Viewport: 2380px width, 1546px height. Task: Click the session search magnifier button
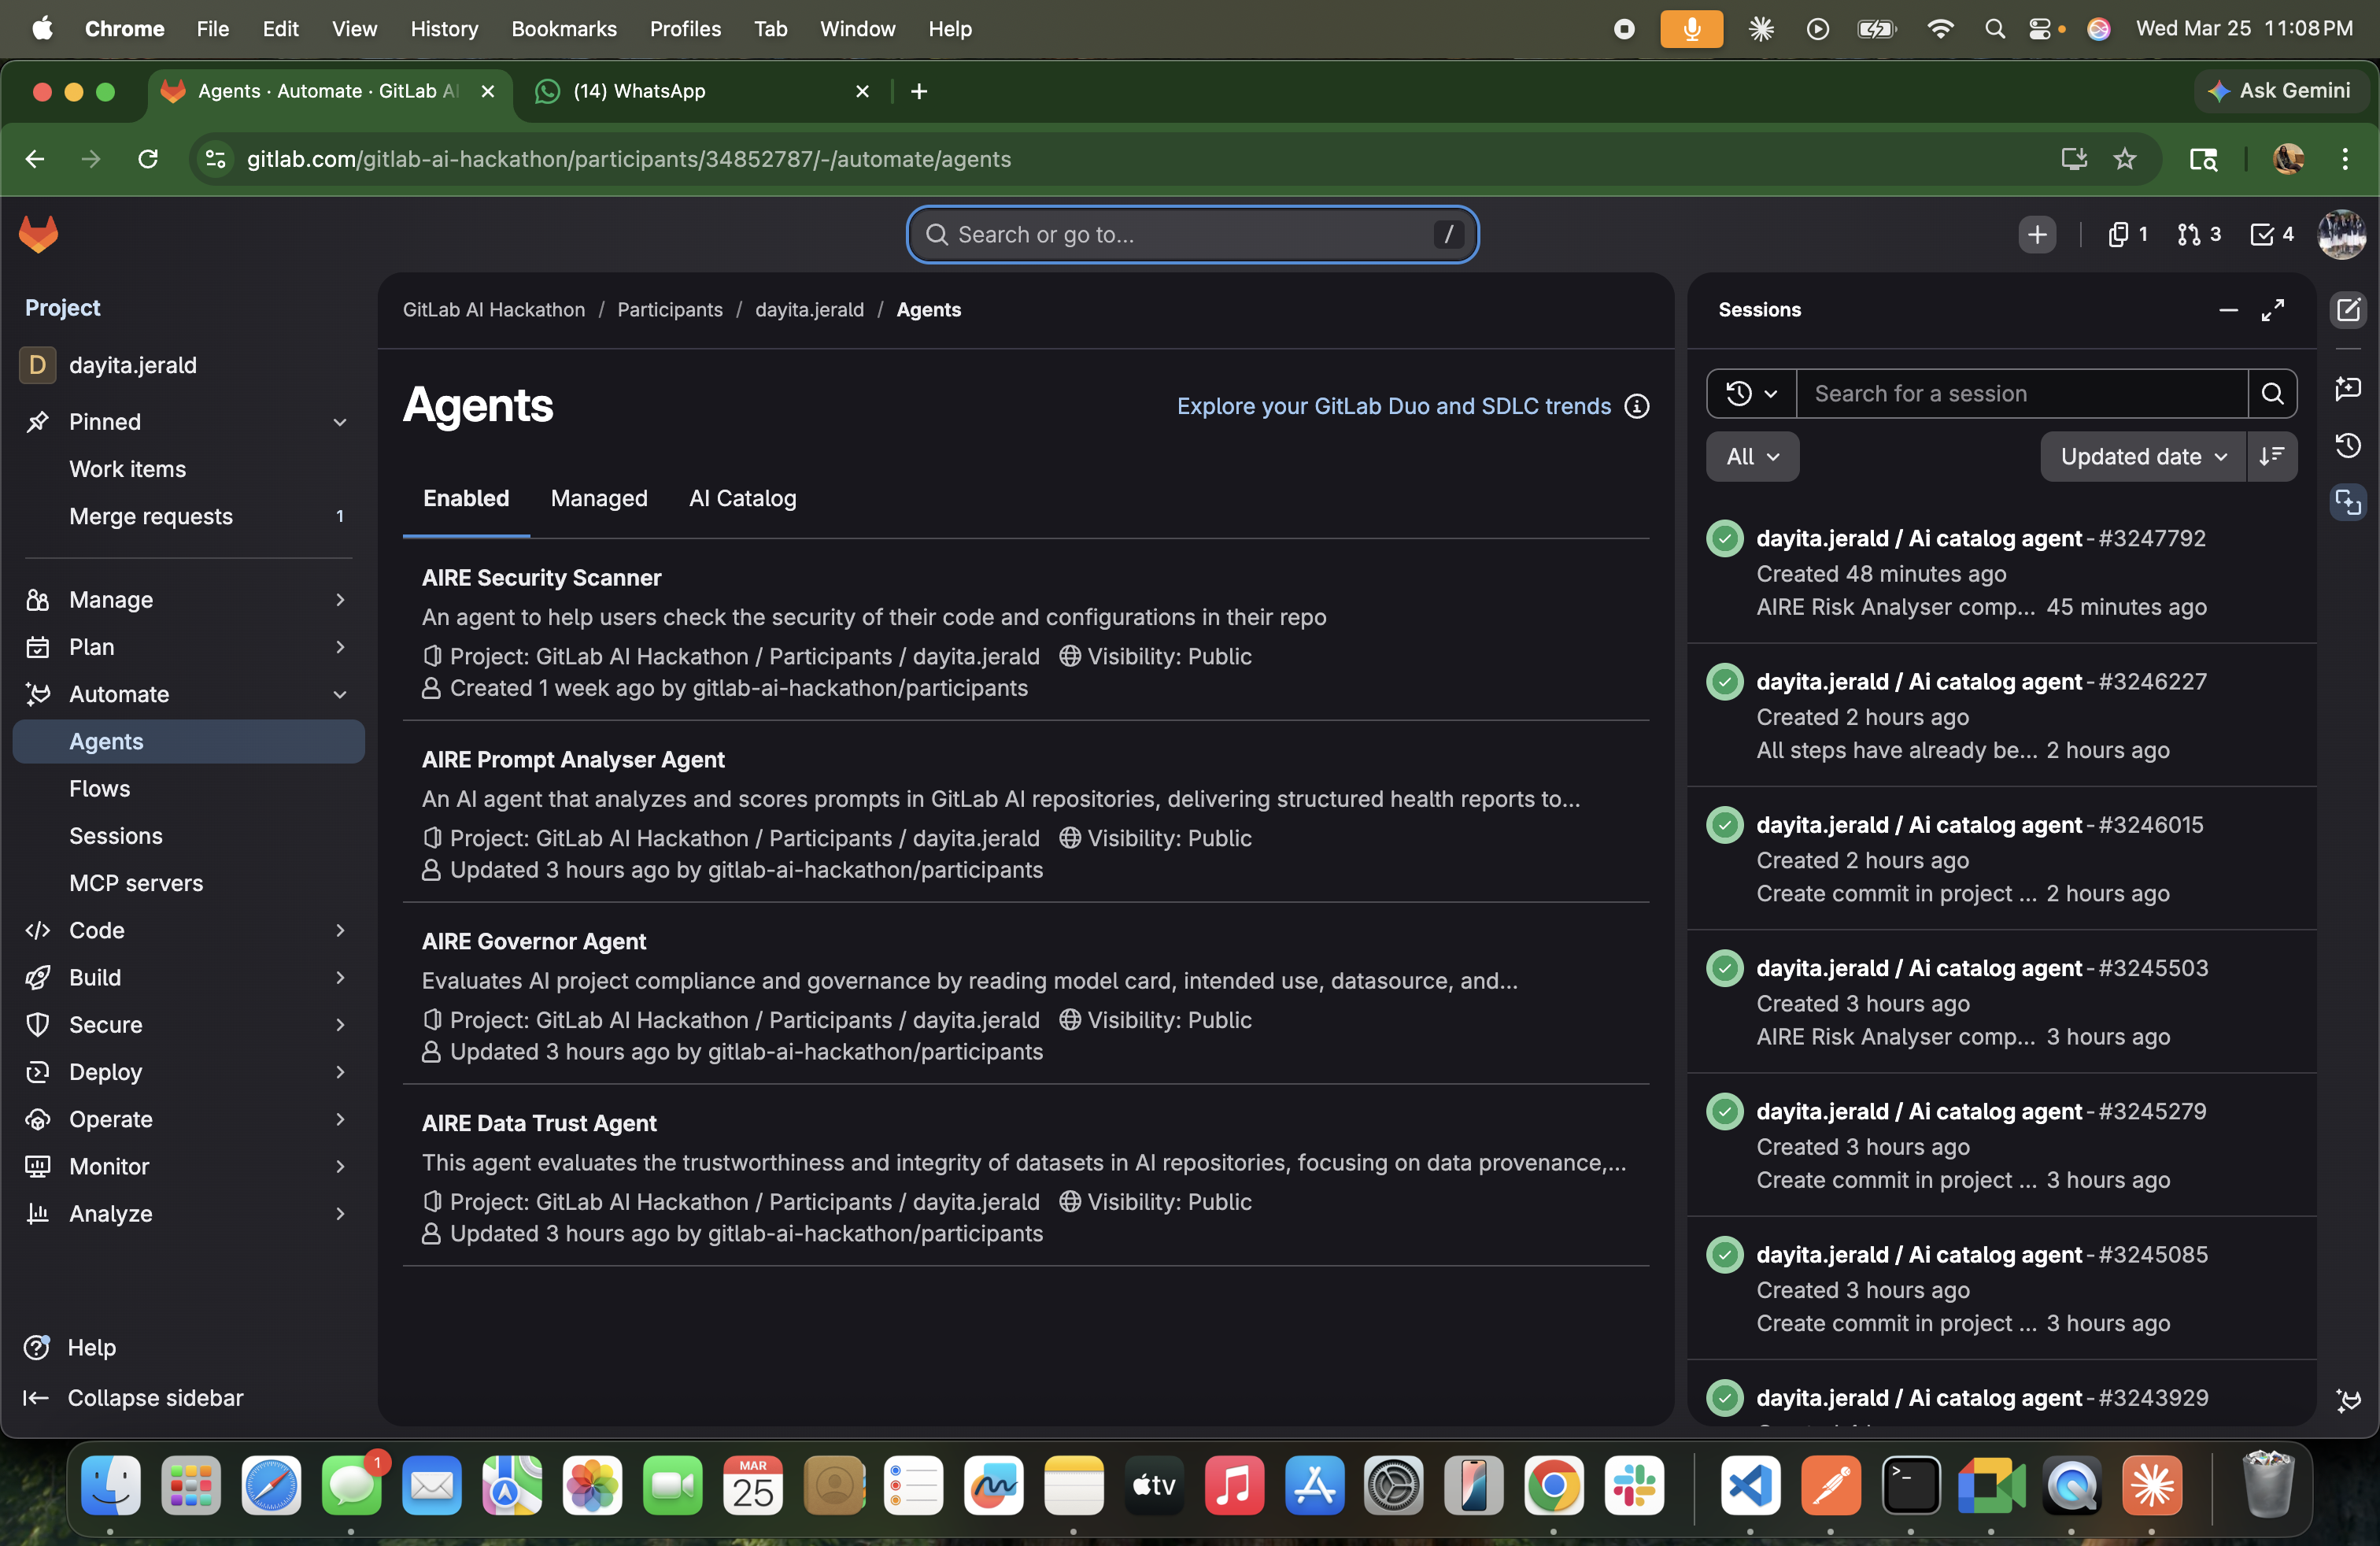click(x=2271, y=394)
